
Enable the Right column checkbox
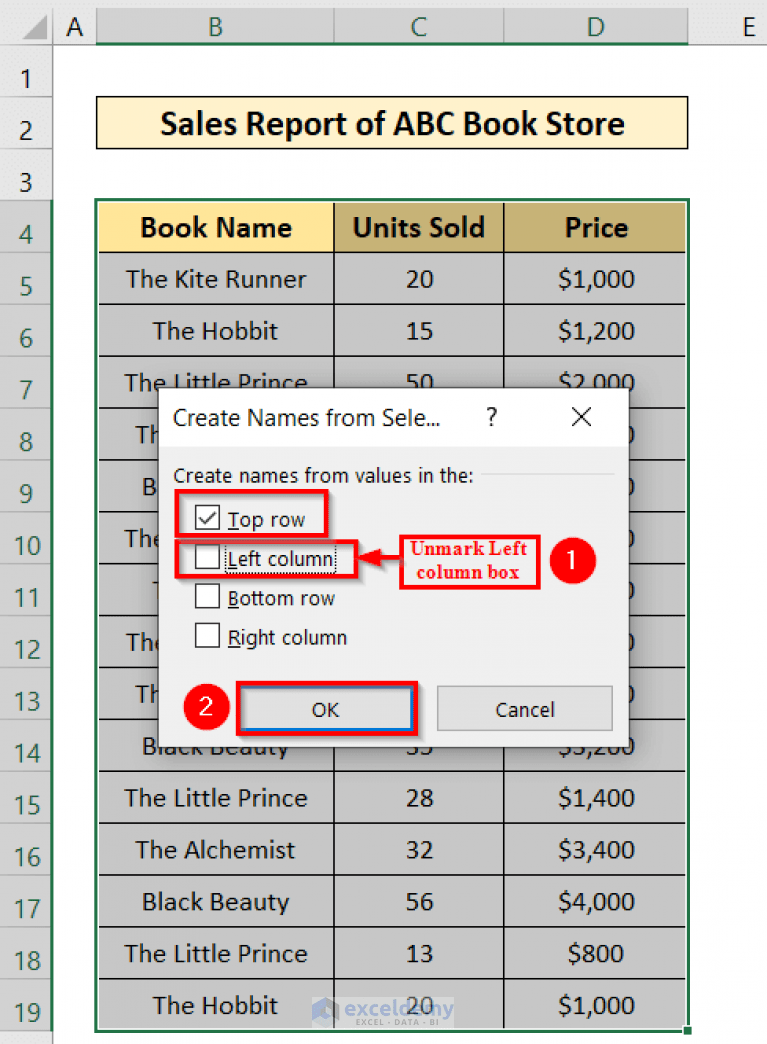coord(207,637)
